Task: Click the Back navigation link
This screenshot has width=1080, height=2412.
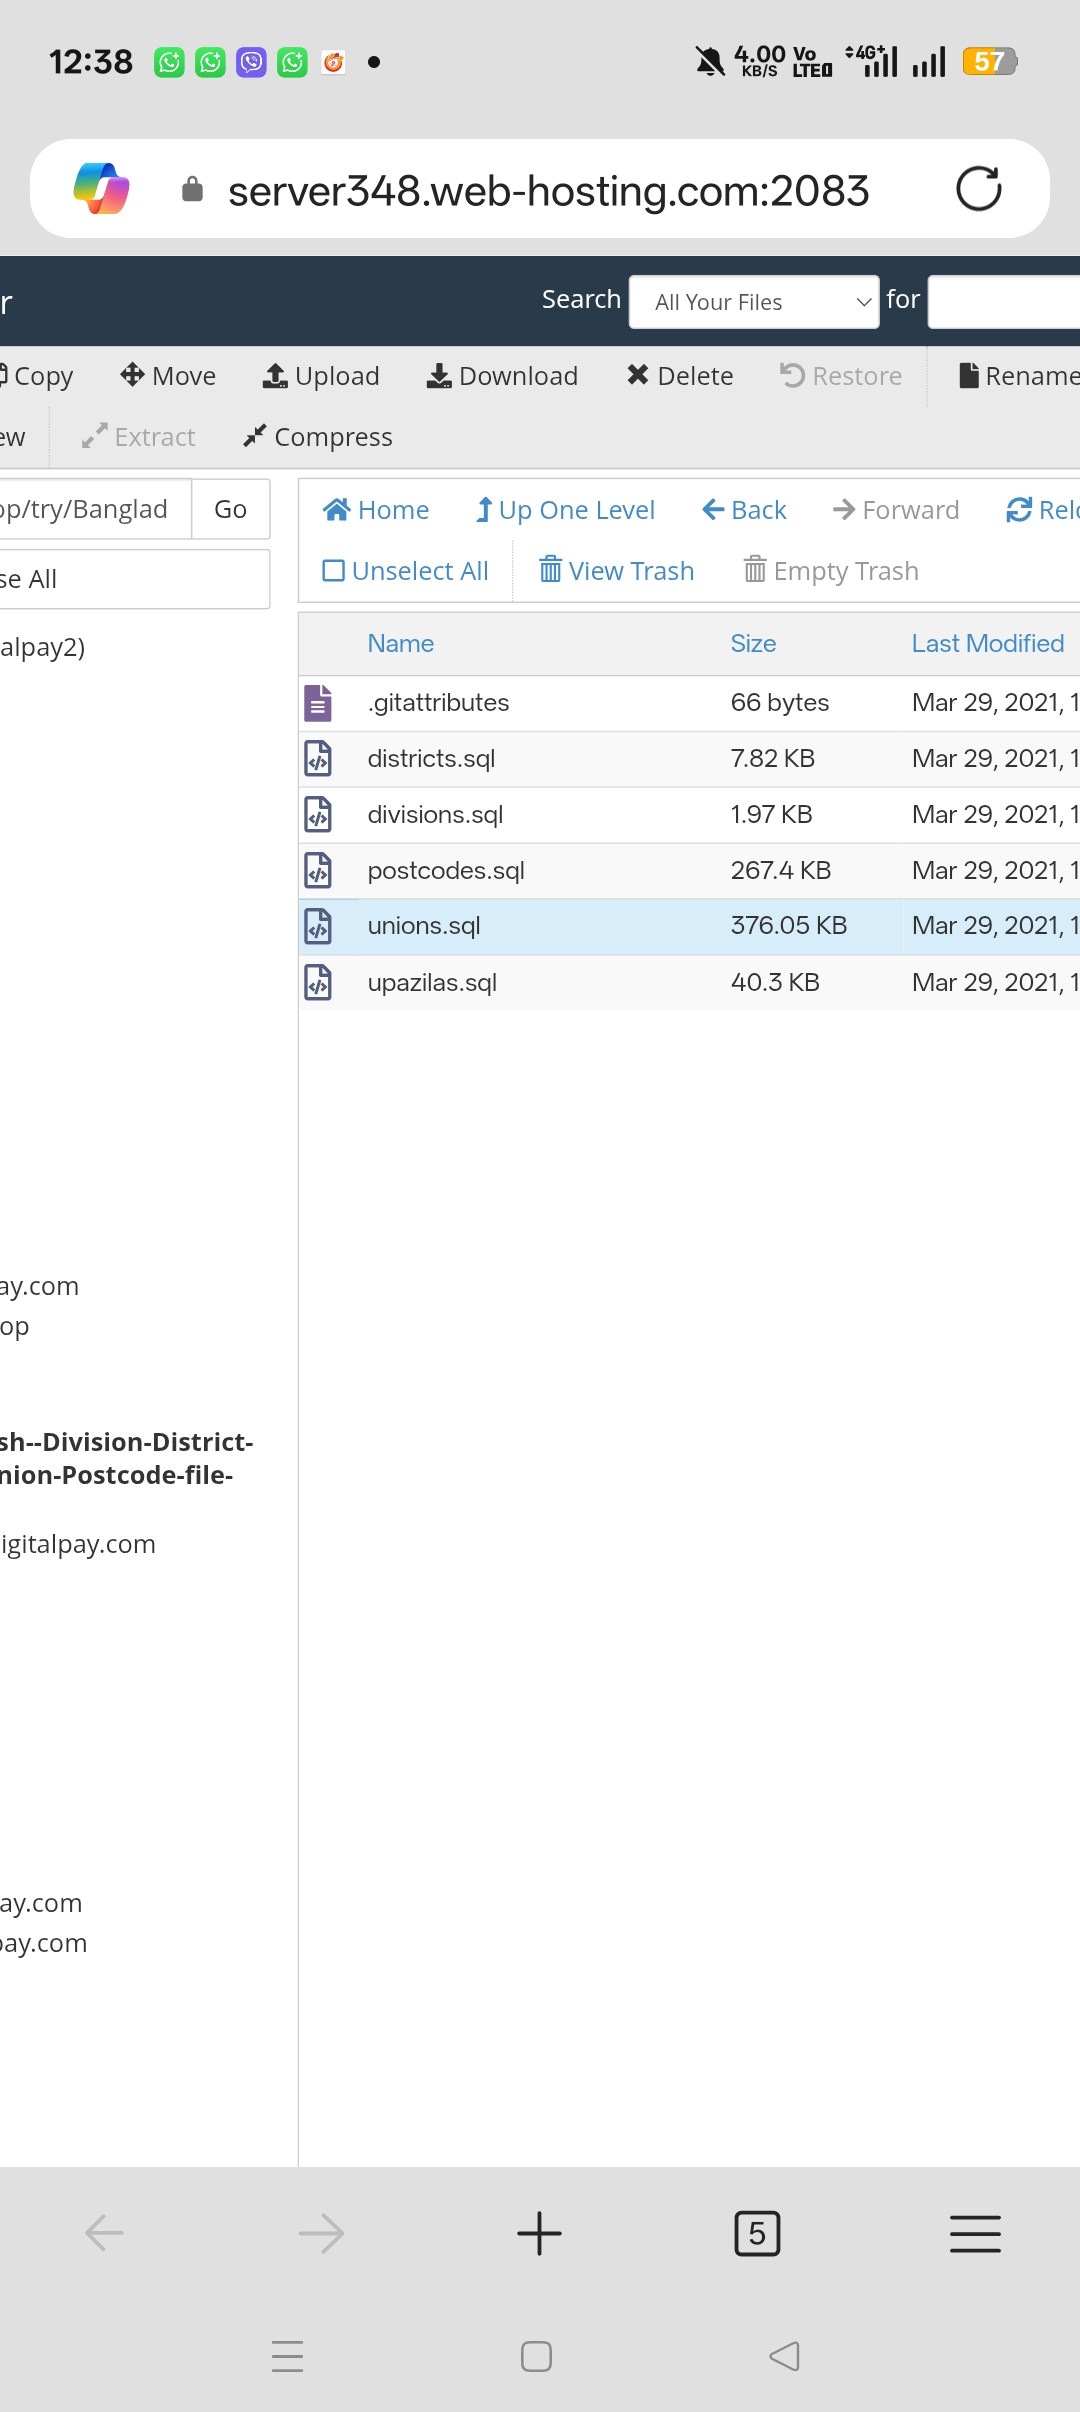Action: 744,510
